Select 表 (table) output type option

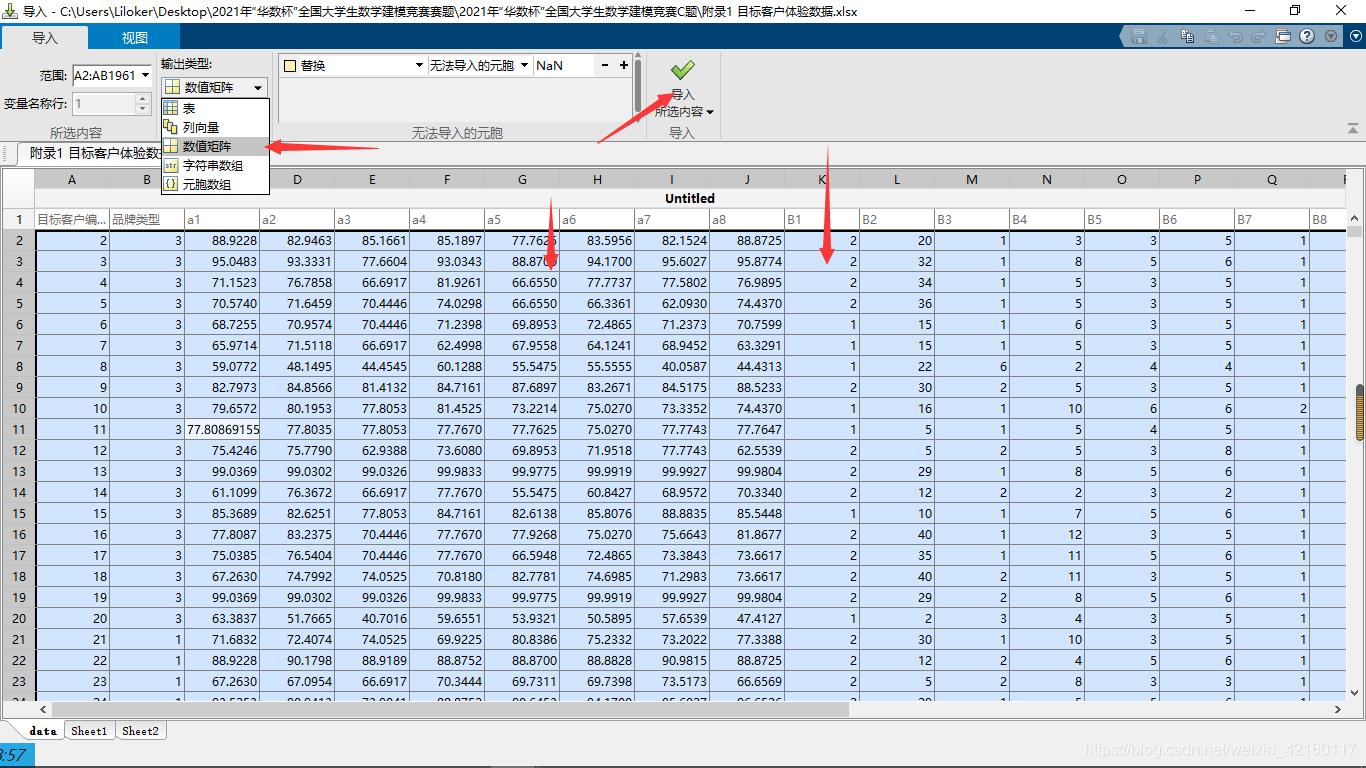tap(189, 108)
